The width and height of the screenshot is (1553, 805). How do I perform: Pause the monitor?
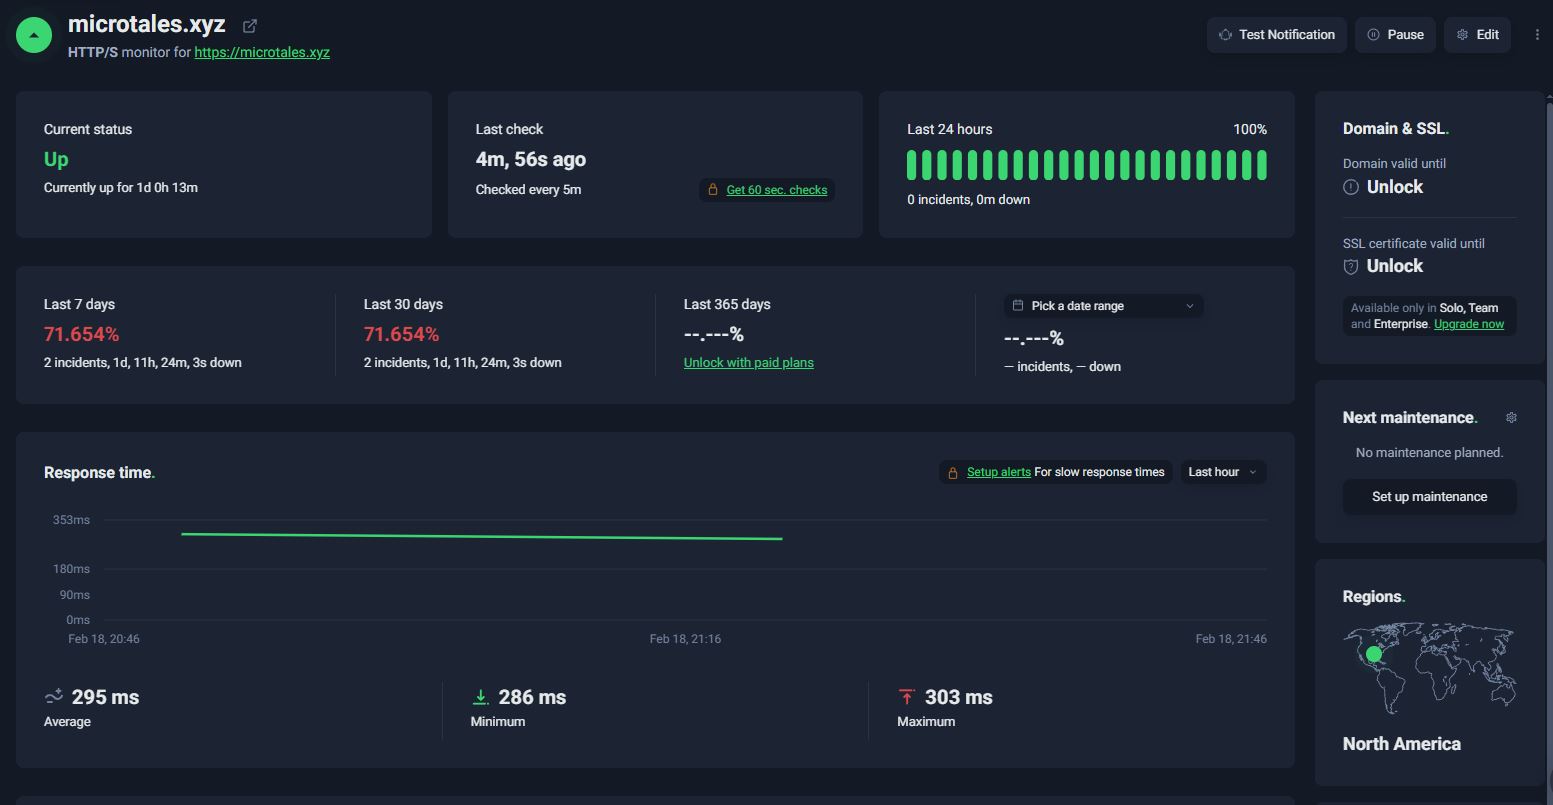point(1395,35)
